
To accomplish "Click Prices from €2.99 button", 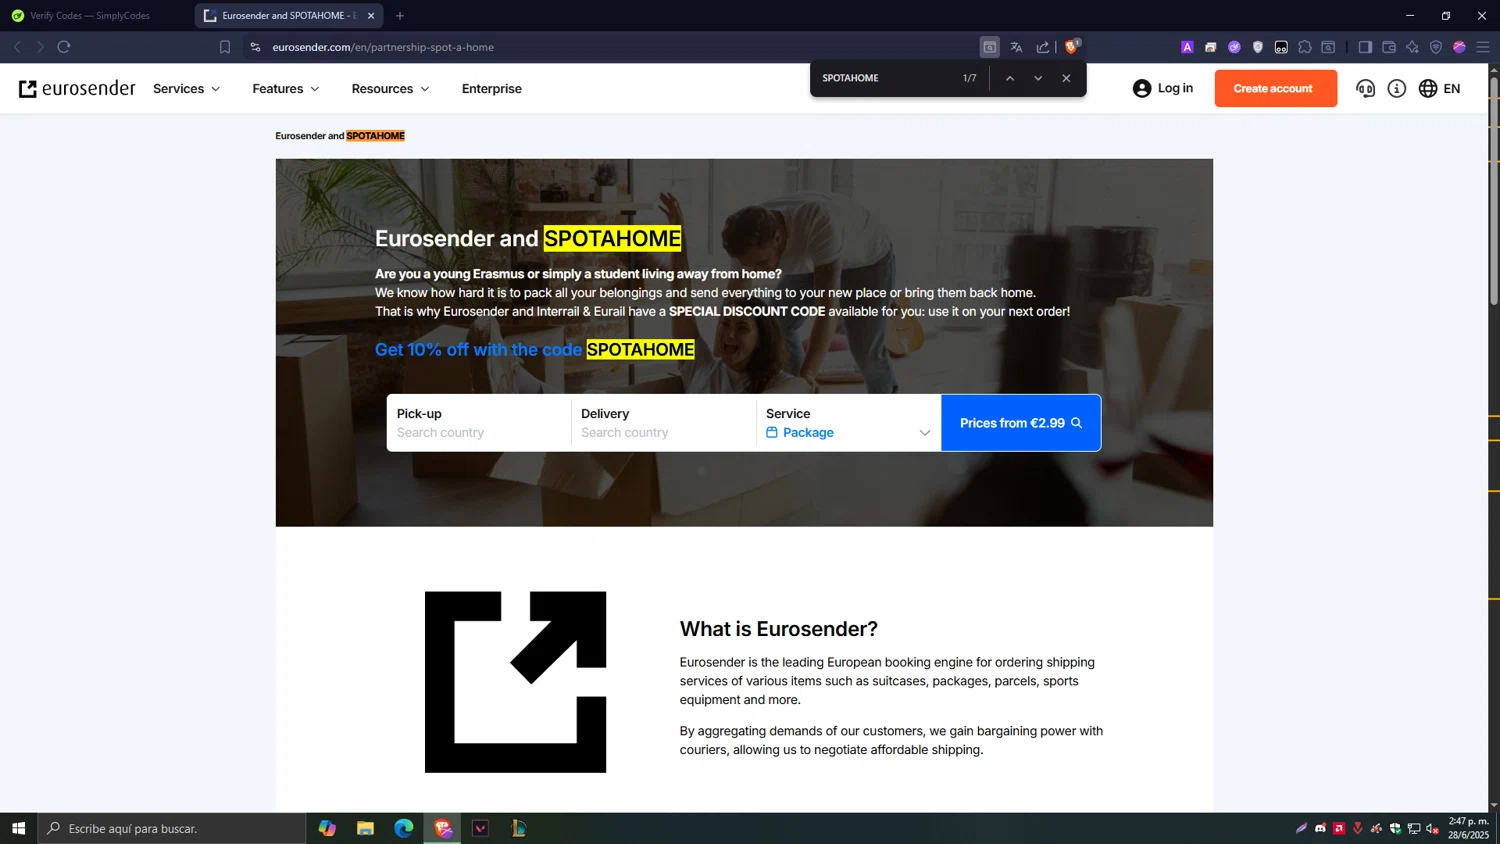I will coord(1021,423).
